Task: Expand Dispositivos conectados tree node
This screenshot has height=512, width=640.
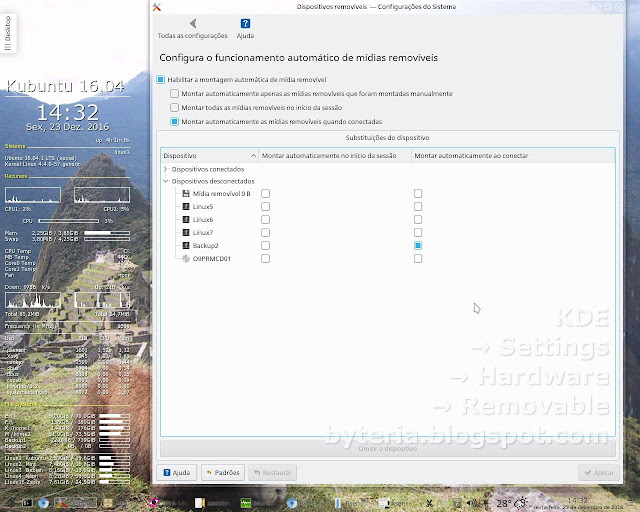Action: 166,169
